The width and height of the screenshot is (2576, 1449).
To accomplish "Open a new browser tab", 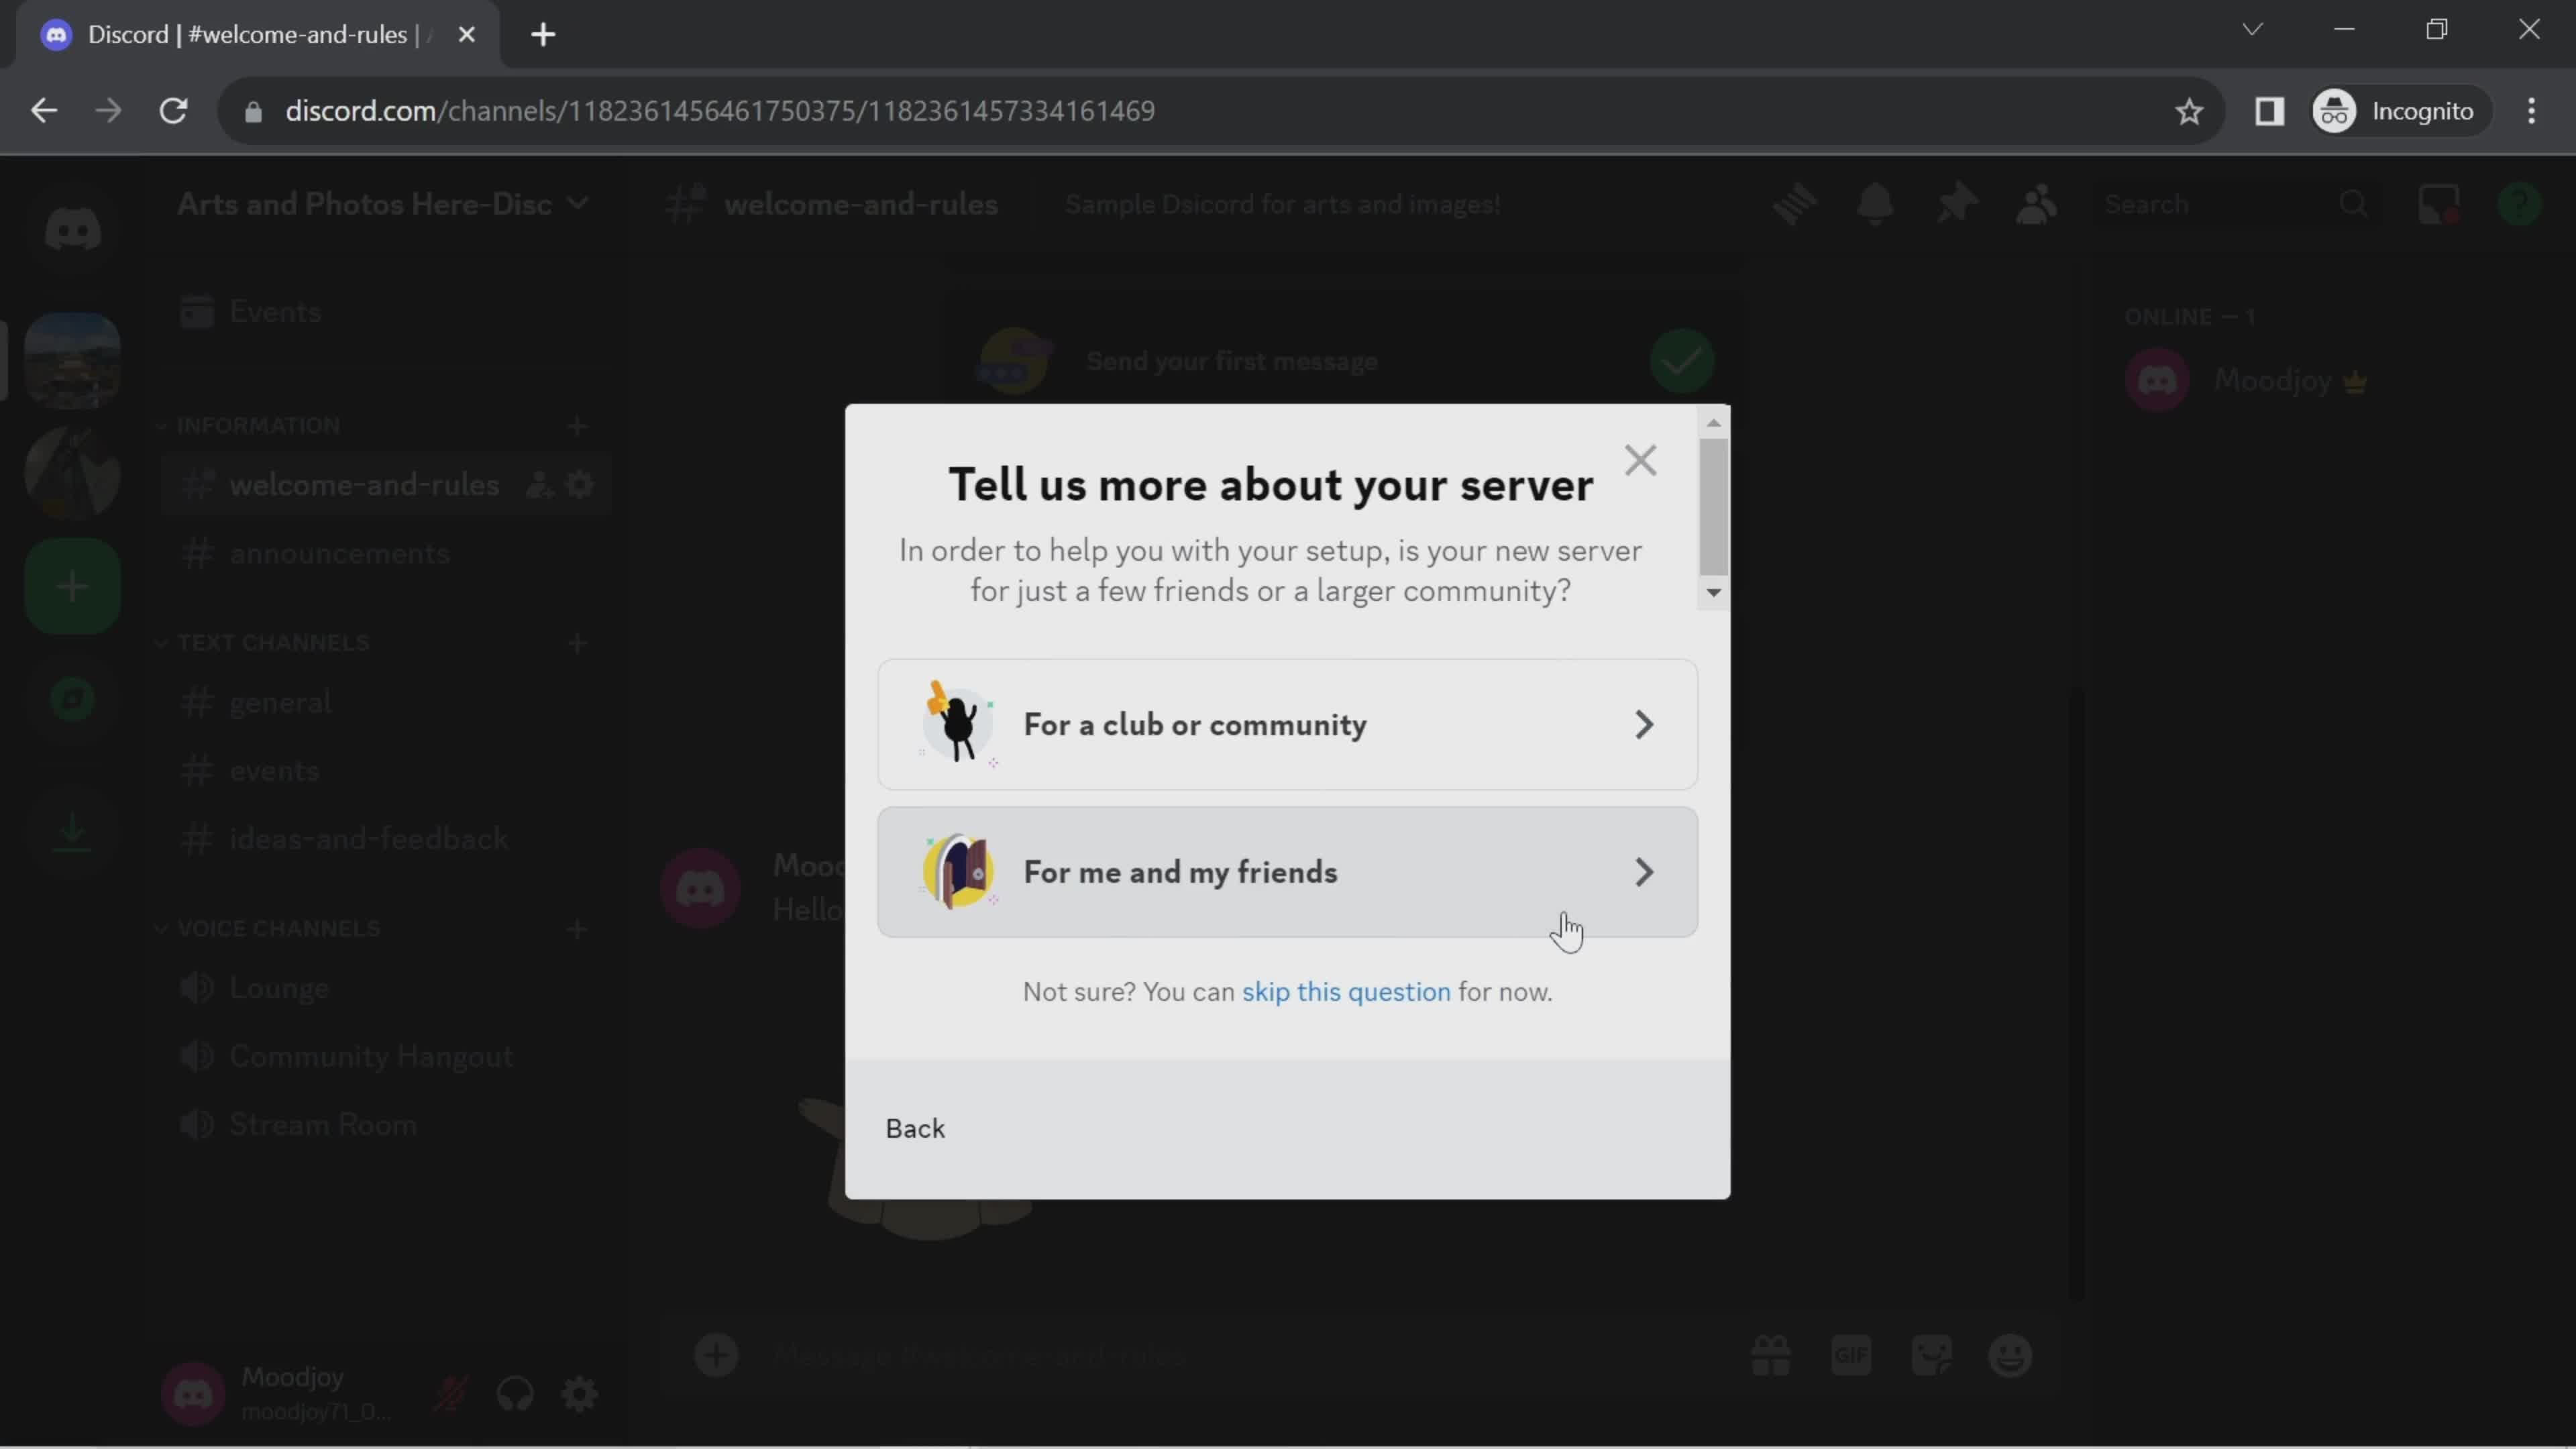I will (x=543, y=35).
